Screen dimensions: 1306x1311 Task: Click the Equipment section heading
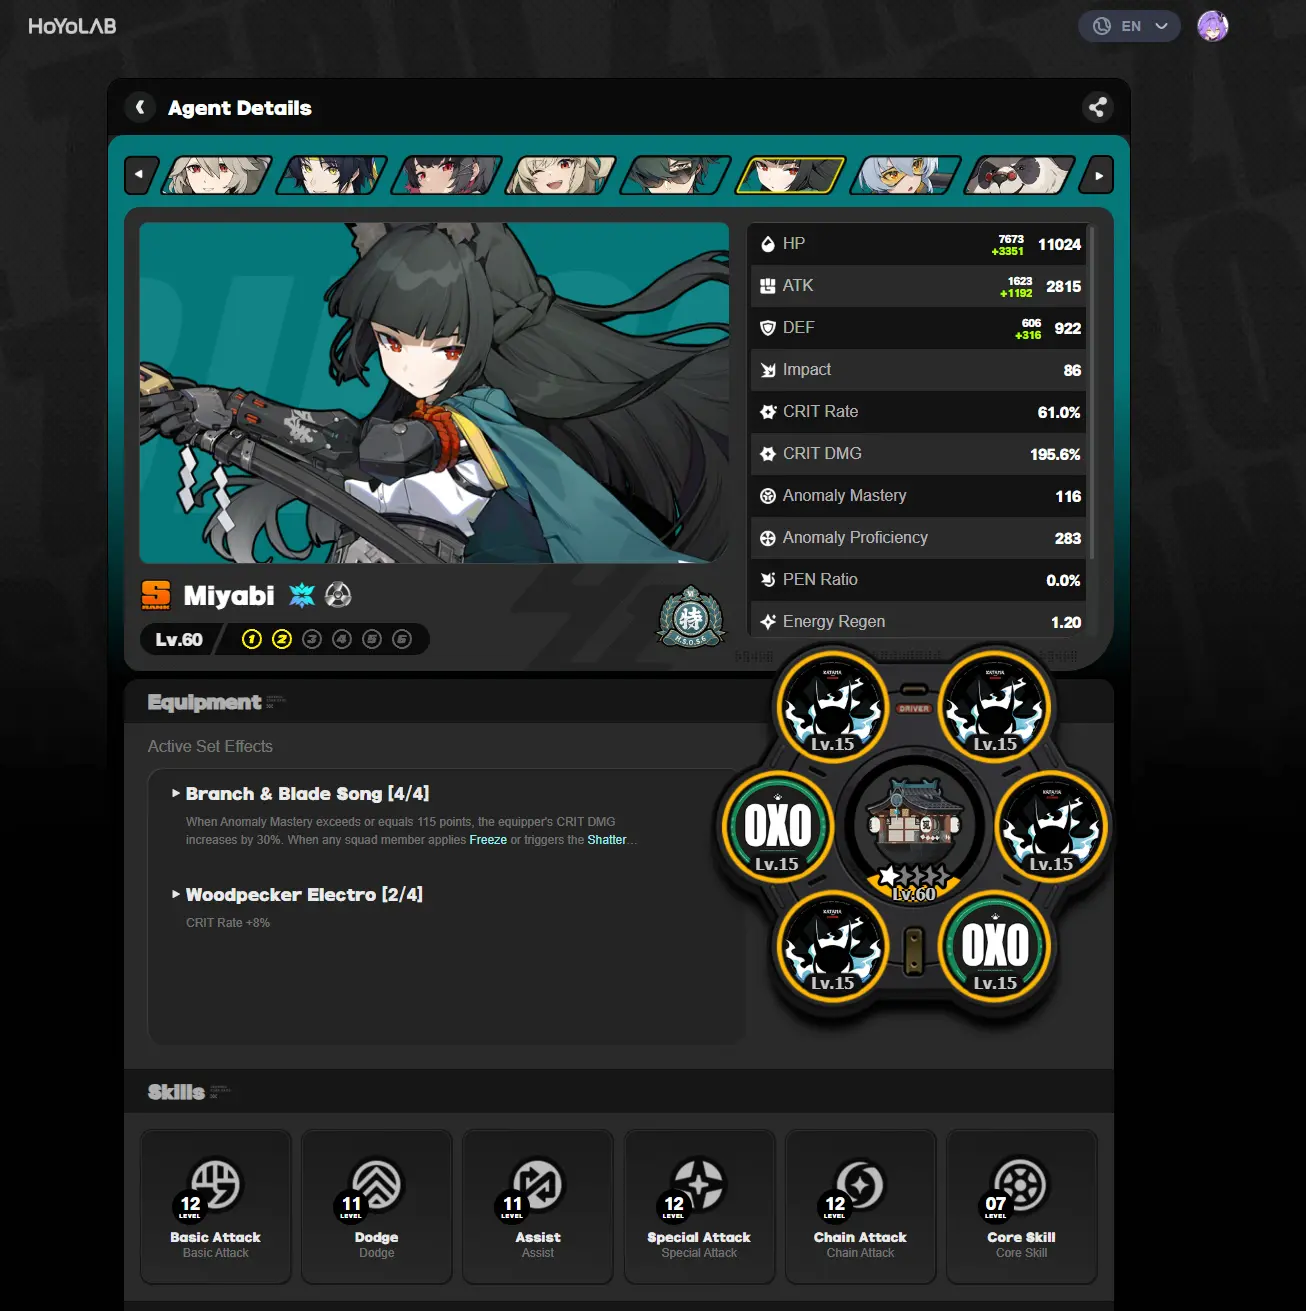click(x=204, y=702)
